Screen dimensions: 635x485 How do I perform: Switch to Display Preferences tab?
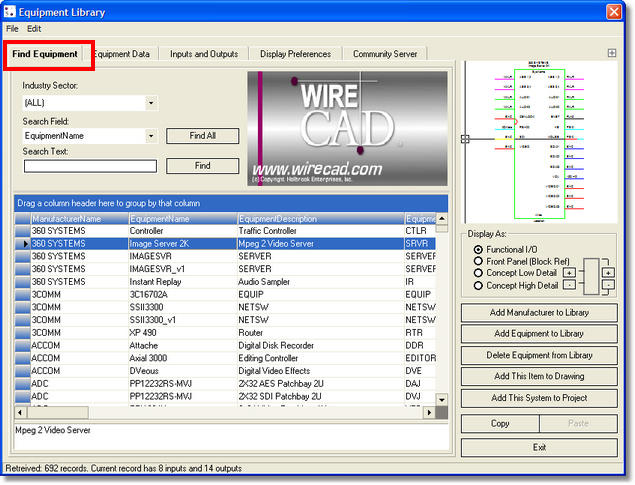(x=295, y=54)
